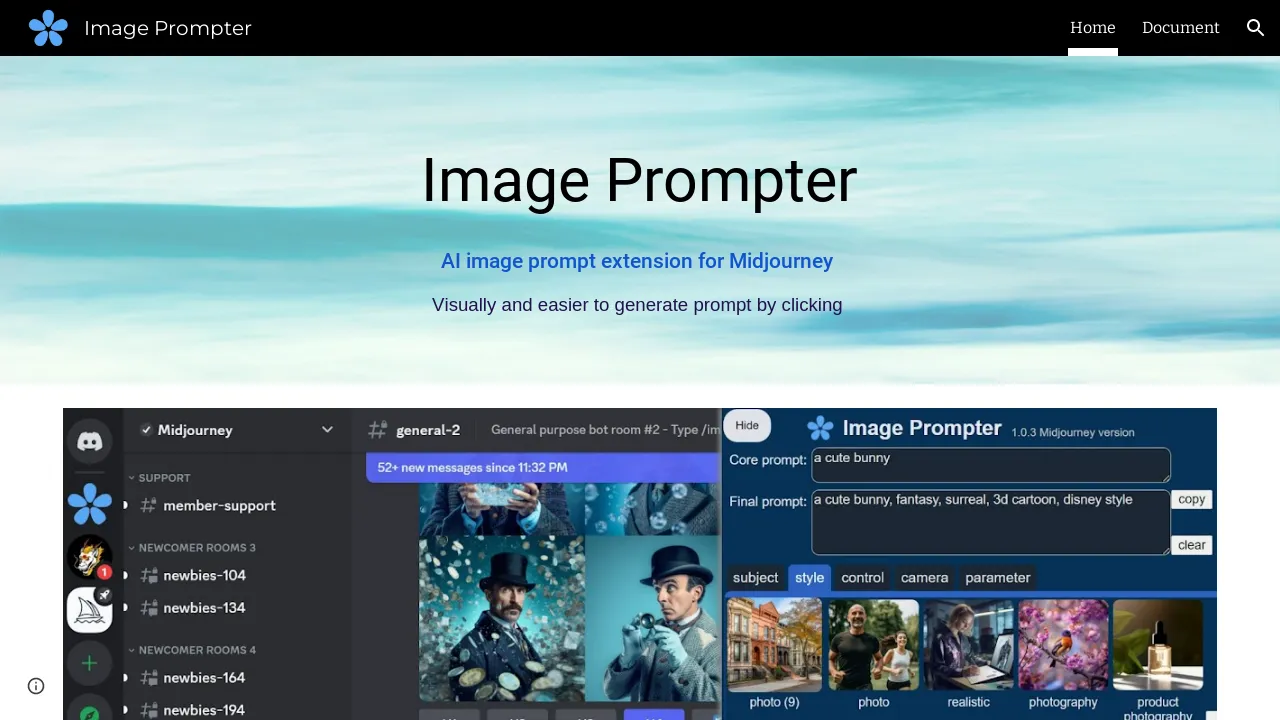Image resolution: width=1280 pixels, height=720 pixels.
Task: Copy the final prompt
Action: click(1191, 499)
